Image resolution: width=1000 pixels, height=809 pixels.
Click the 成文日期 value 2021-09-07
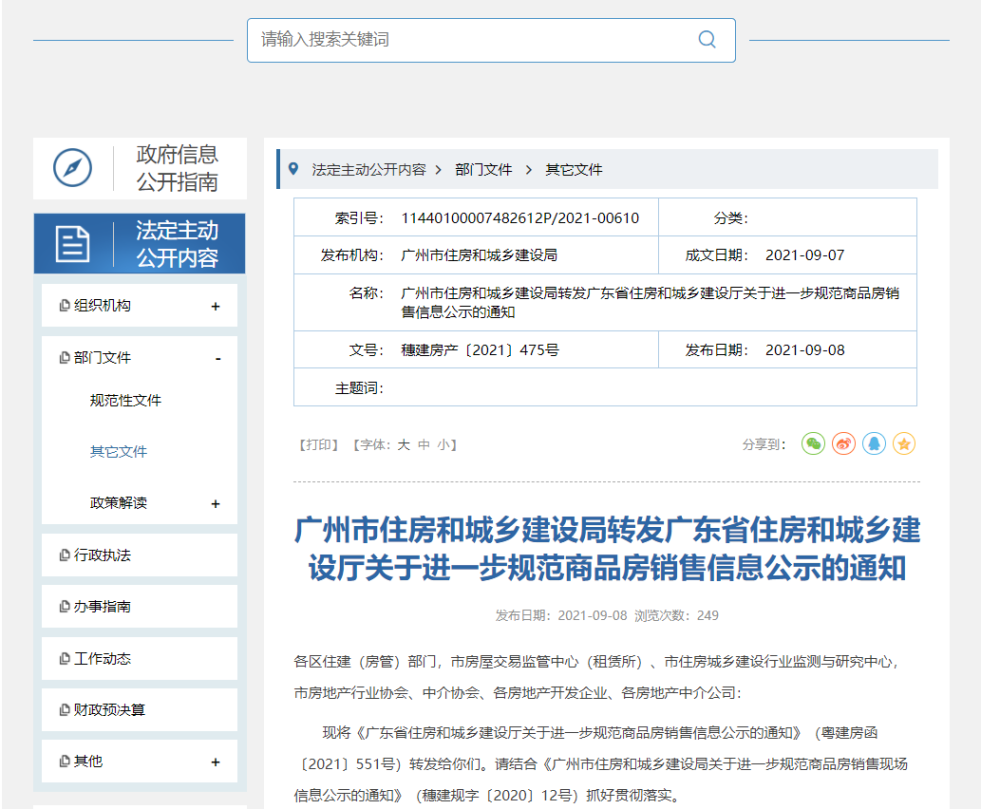[x=805, y=255]
